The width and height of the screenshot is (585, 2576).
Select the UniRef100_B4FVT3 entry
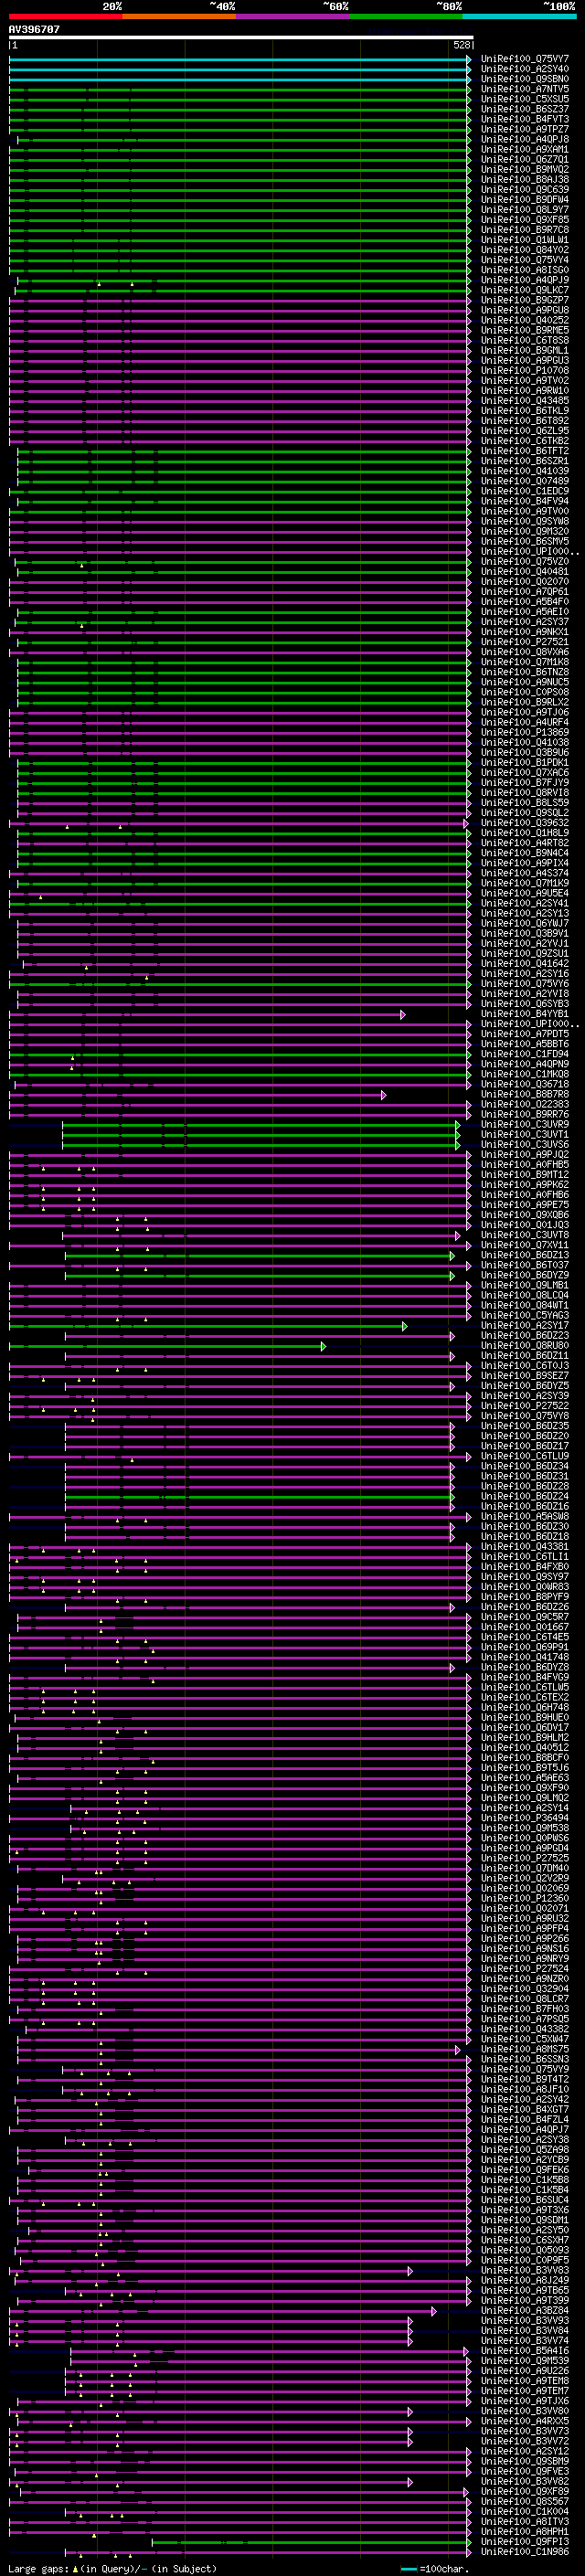[x=525, y=119]
